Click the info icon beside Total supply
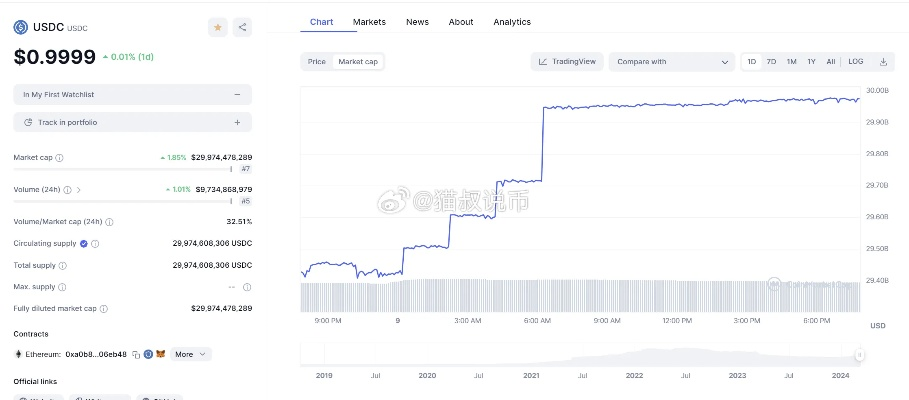This screenshot has height=400, width=909. (x=63, y=265)
